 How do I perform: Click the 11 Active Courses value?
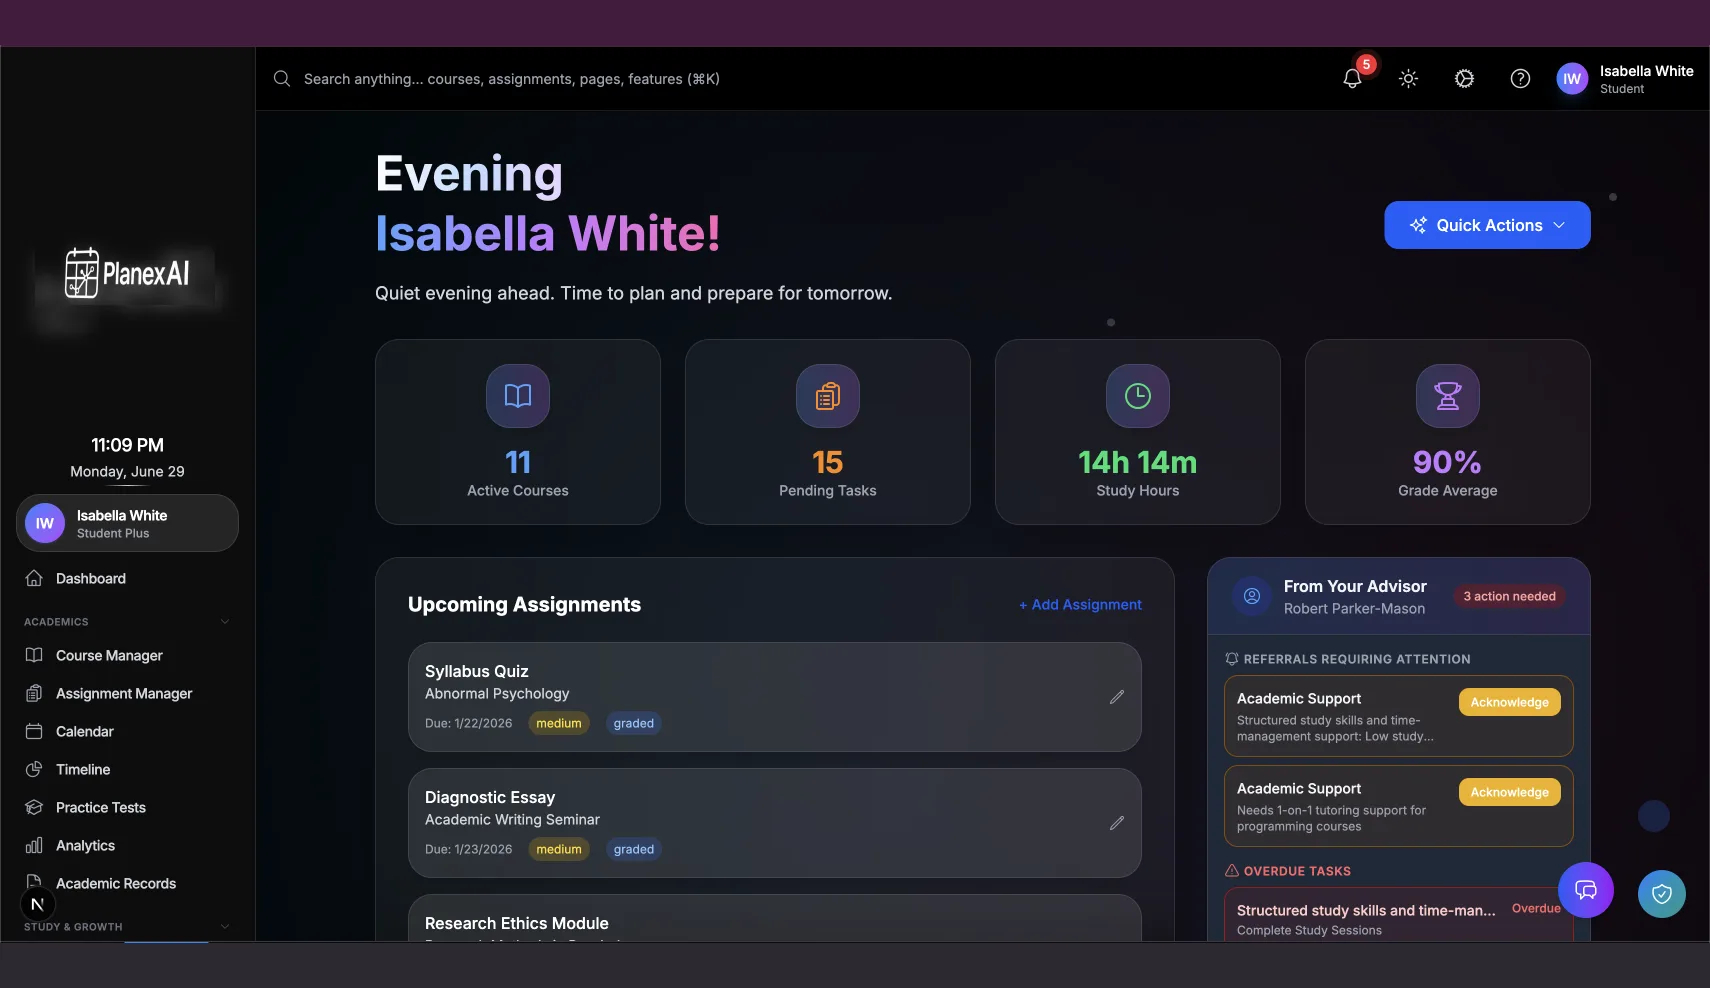click(x=518, y=462)
